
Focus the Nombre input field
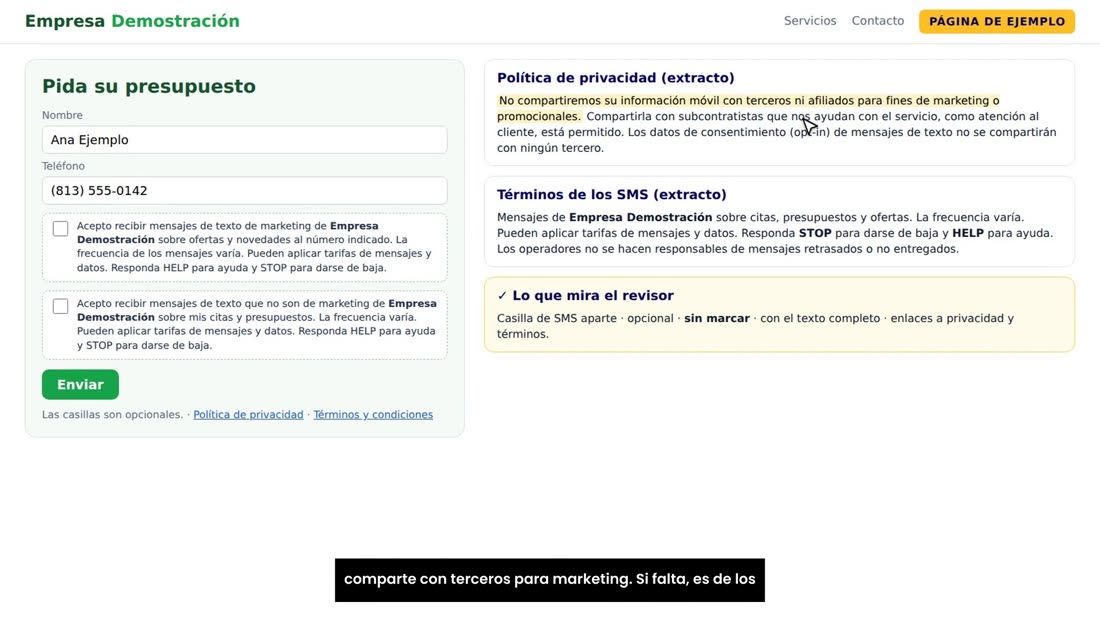(x=244, y=140)
